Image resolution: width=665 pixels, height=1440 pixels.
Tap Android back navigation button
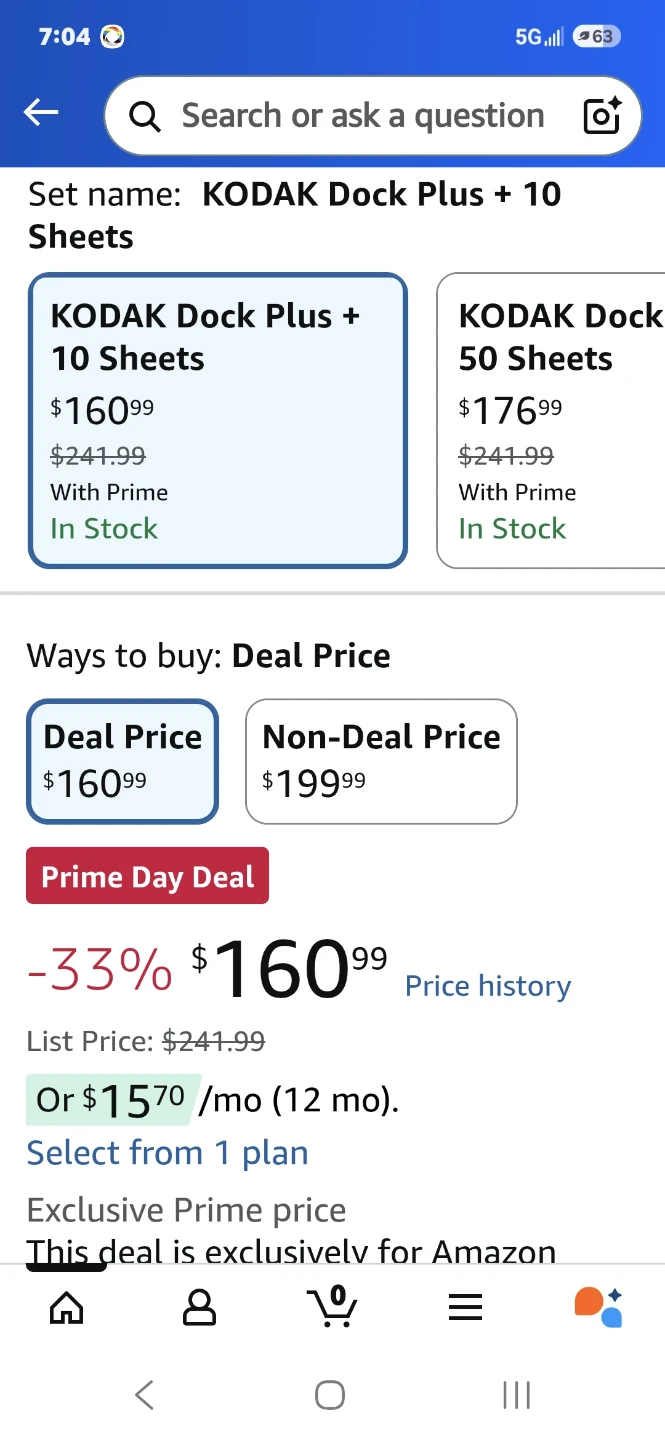tap(145, 1394)
